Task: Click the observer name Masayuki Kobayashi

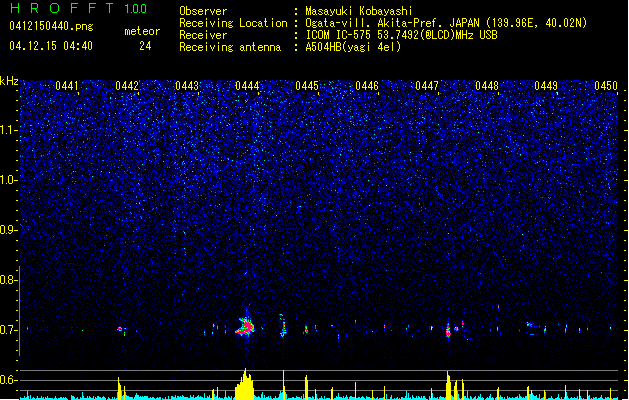Action: (x=359, y=11)
